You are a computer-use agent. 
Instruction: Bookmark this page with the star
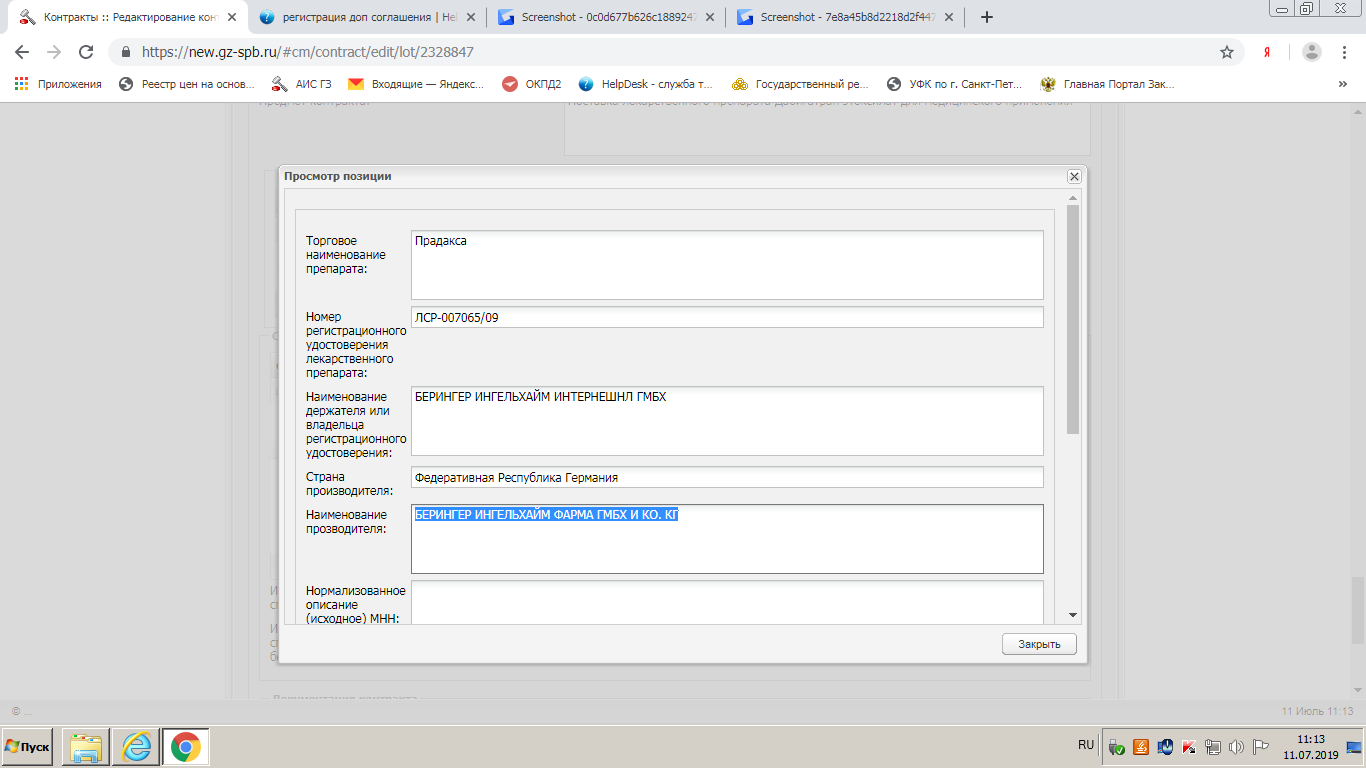[x=1227, y=52]
